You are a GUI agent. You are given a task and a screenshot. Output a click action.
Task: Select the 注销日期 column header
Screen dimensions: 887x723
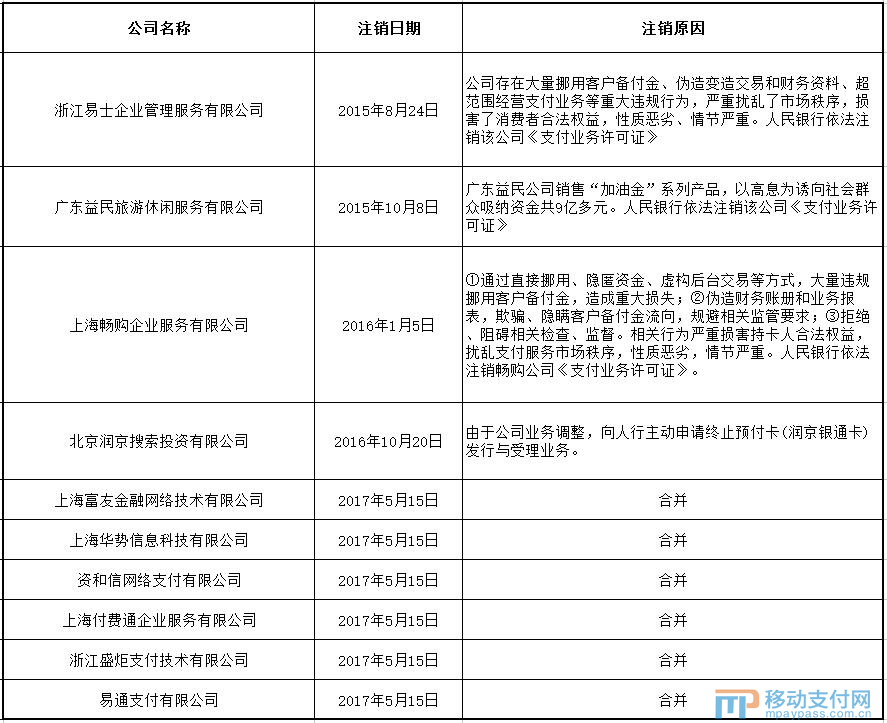pos(389,28)
